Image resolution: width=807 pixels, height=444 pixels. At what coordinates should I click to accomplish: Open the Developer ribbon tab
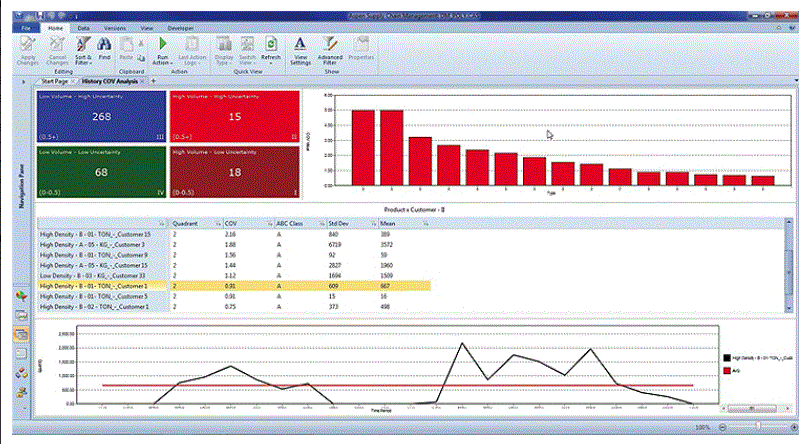(181, 28)
